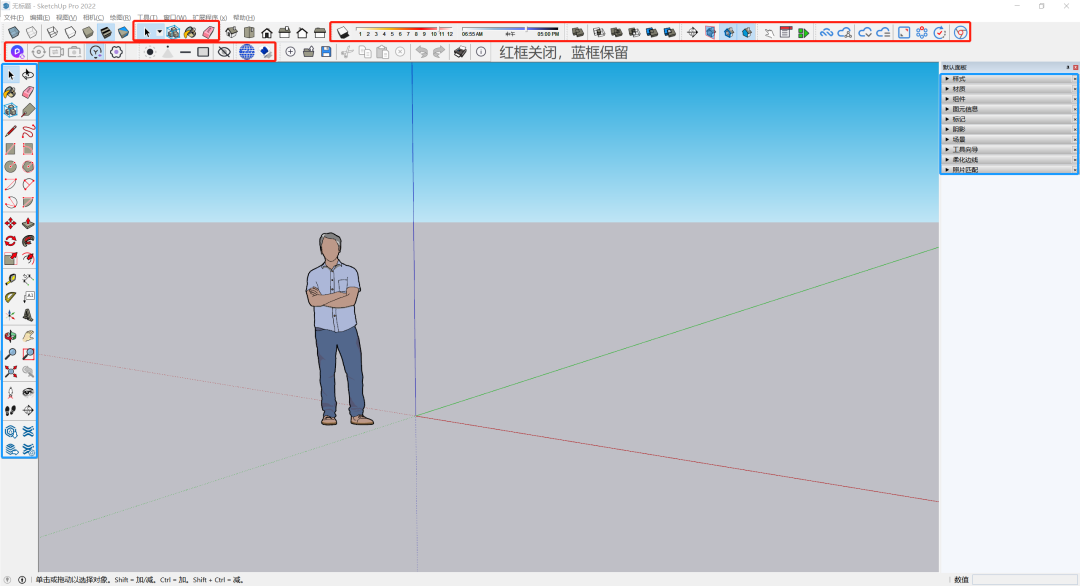
Task: Choose the 3D Text tool
Action: pos(28,315)
